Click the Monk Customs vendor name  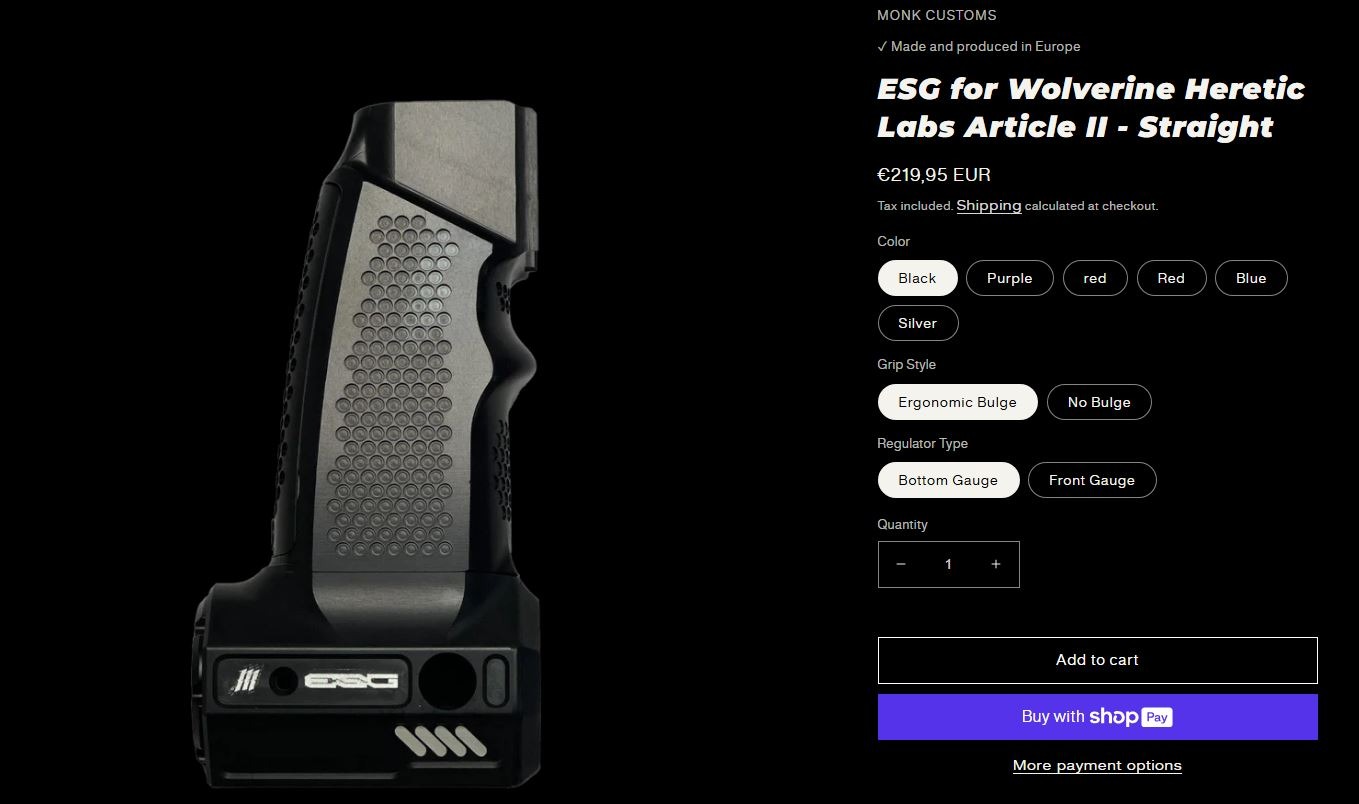(937, 15)
